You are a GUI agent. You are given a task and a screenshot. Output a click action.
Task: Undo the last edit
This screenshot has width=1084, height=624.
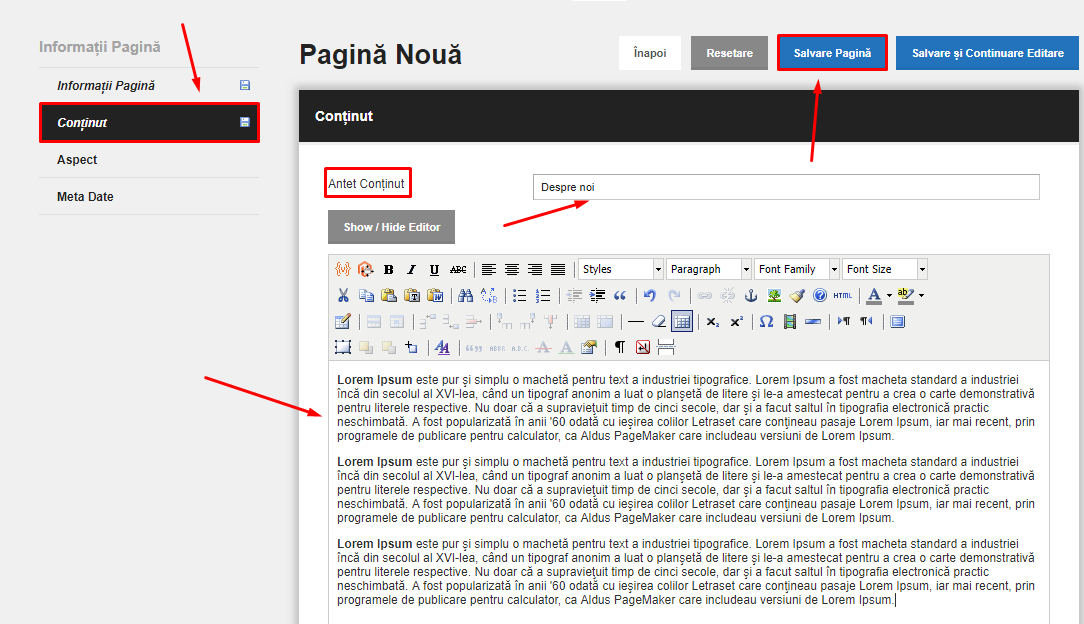tap(650, 296)
